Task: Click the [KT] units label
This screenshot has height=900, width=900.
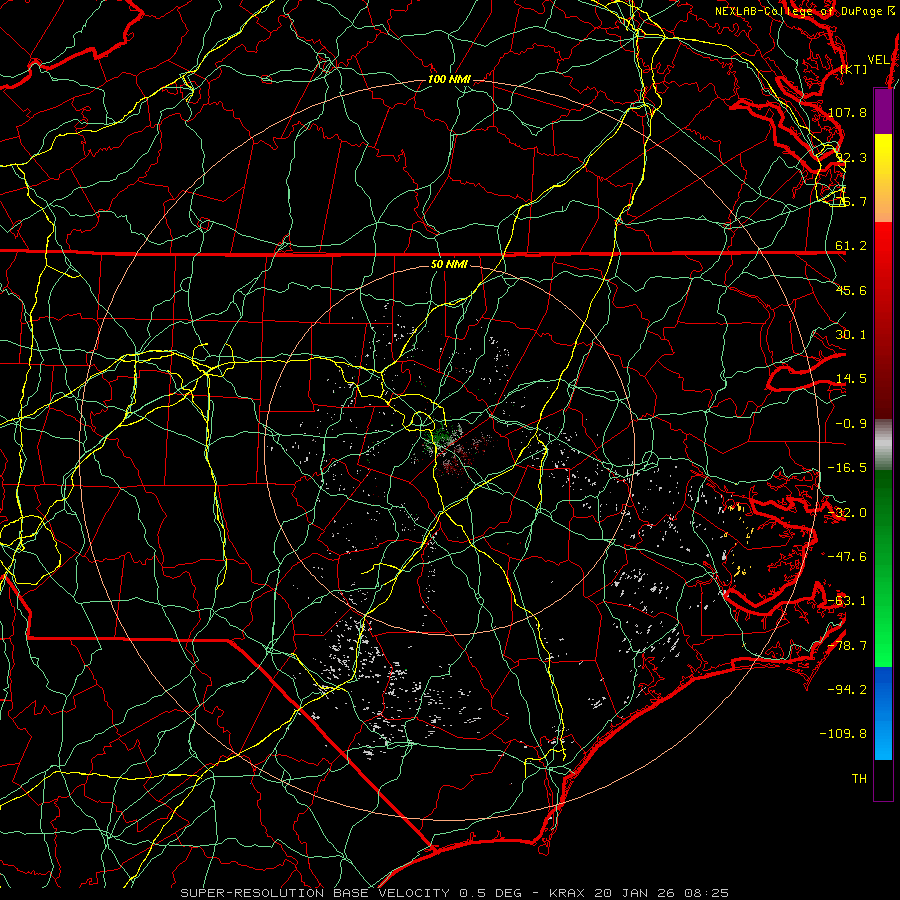Action: [x=854, y=69]
